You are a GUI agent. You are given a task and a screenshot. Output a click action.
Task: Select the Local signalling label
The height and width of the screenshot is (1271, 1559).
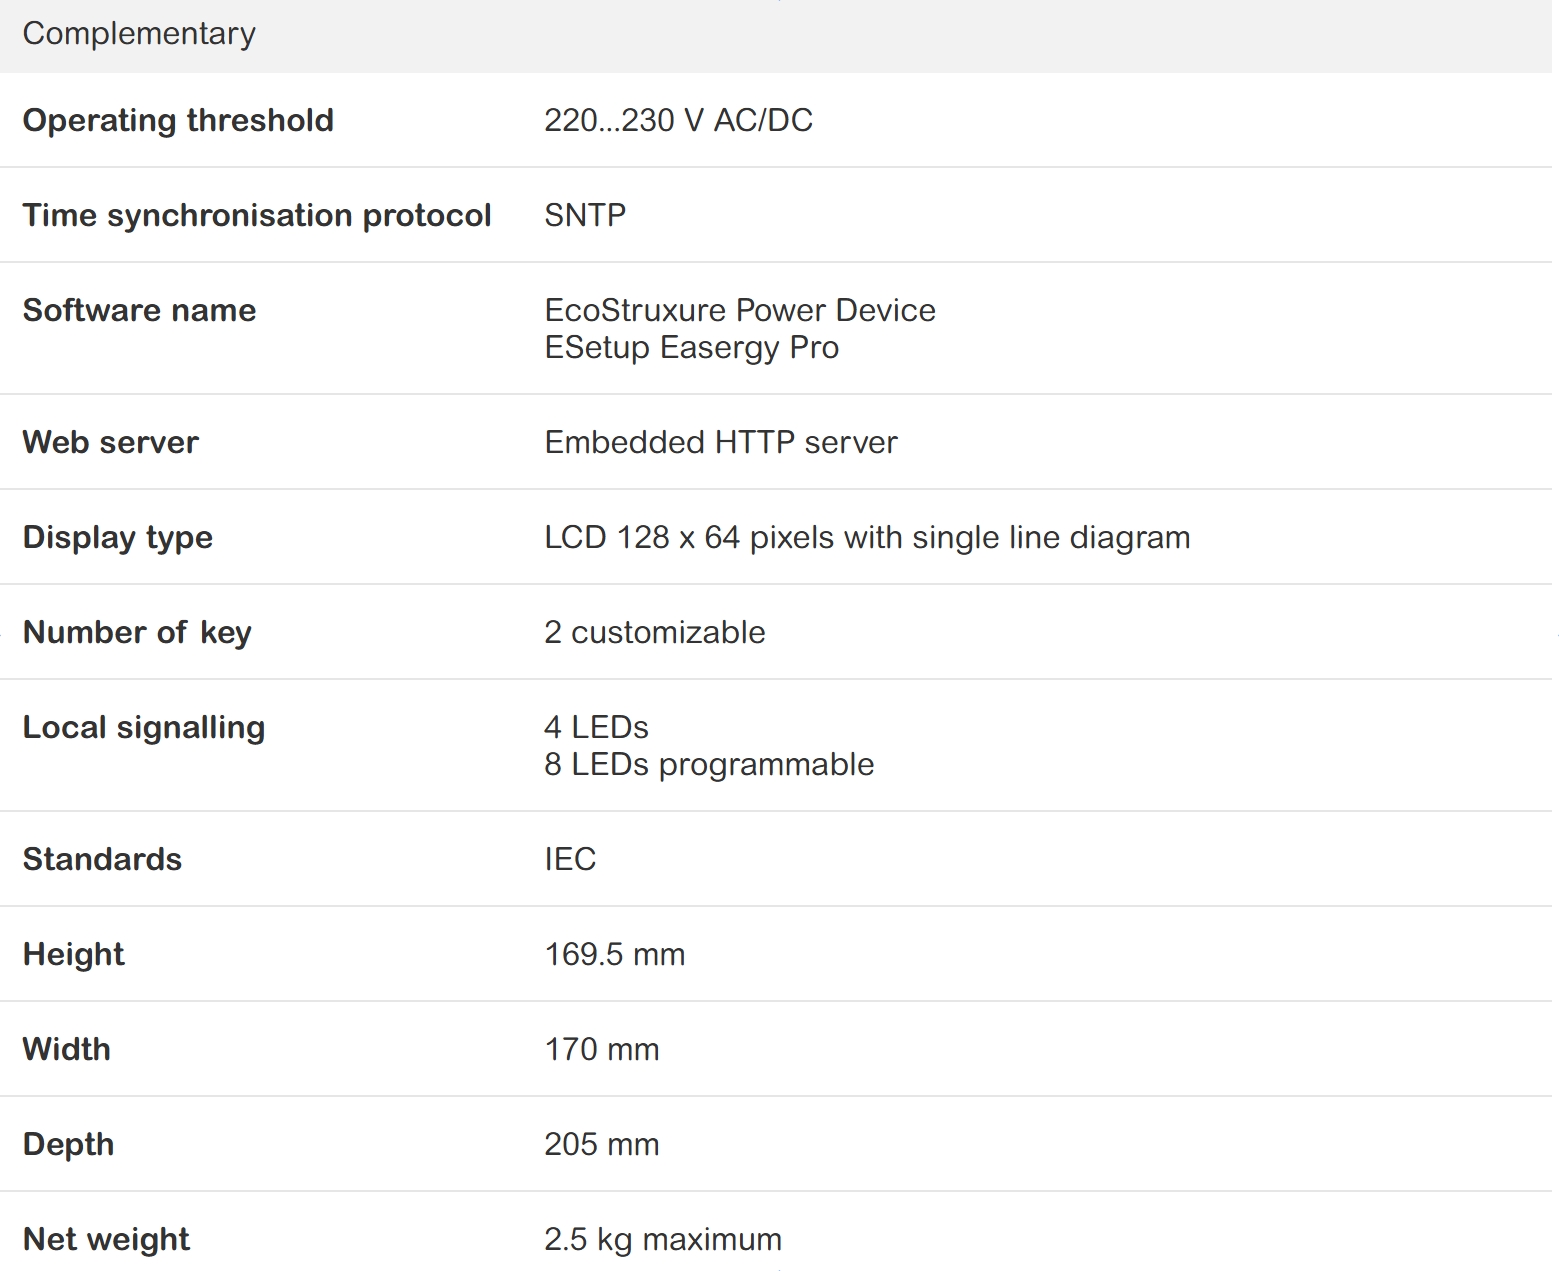pos(143,727)
